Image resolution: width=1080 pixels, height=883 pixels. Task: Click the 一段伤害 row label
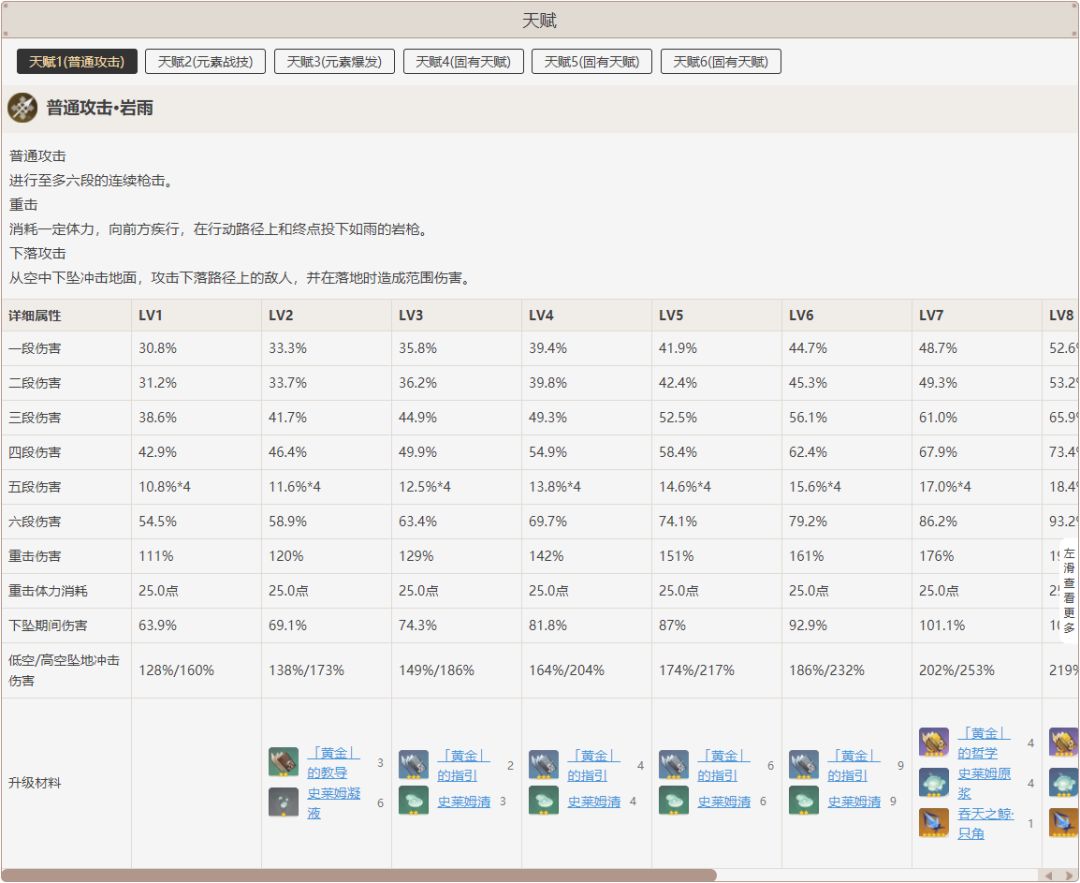[34, 349]
